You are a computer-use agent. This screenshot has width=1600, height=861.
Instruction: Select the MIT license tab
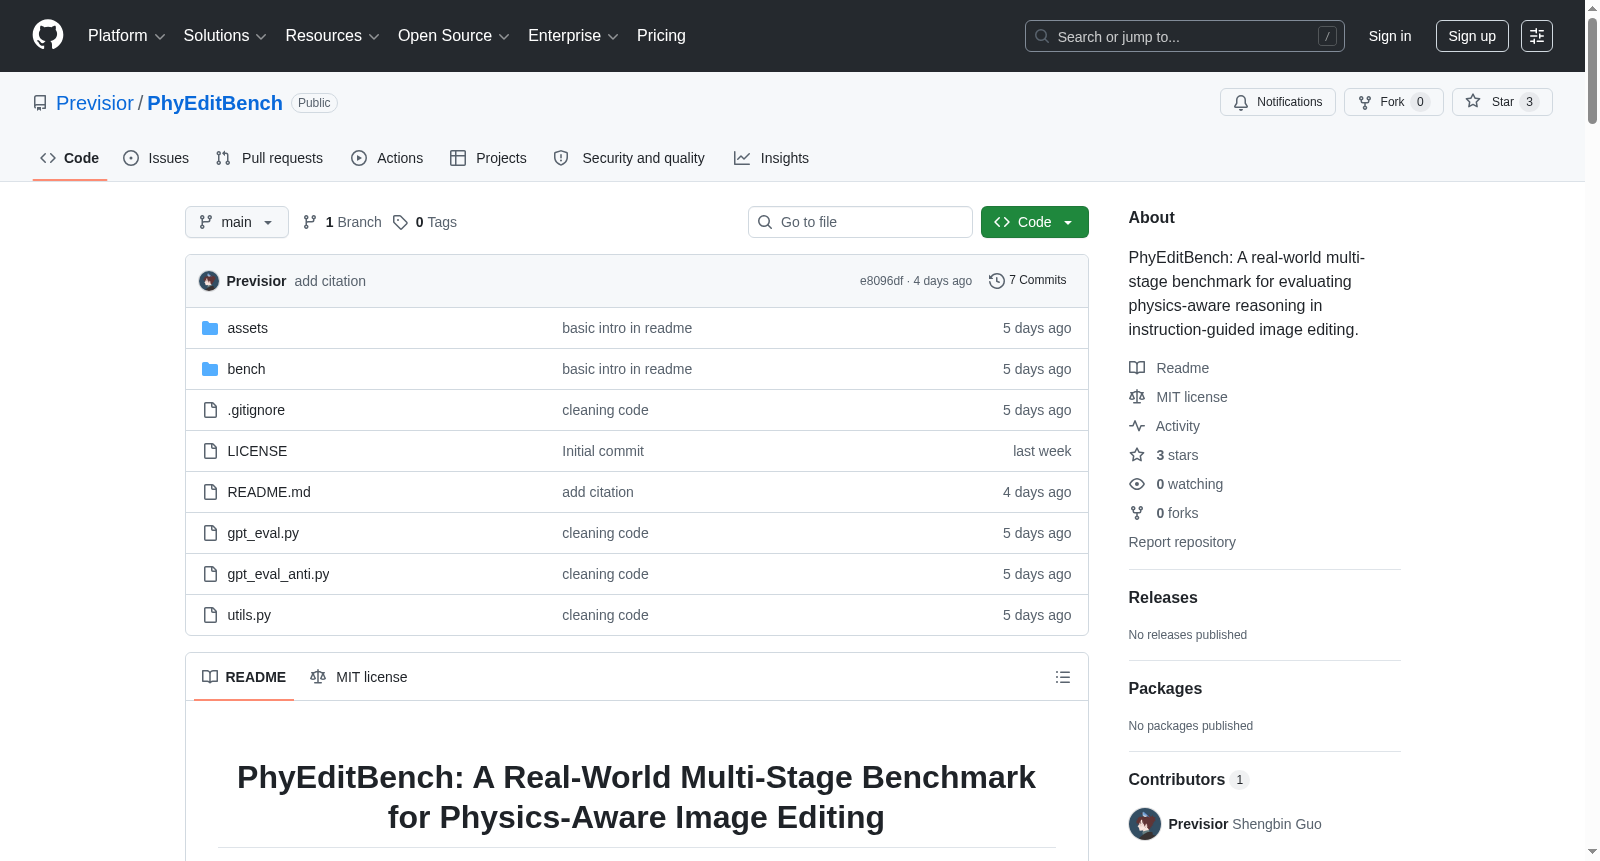(x=359, y=677)
